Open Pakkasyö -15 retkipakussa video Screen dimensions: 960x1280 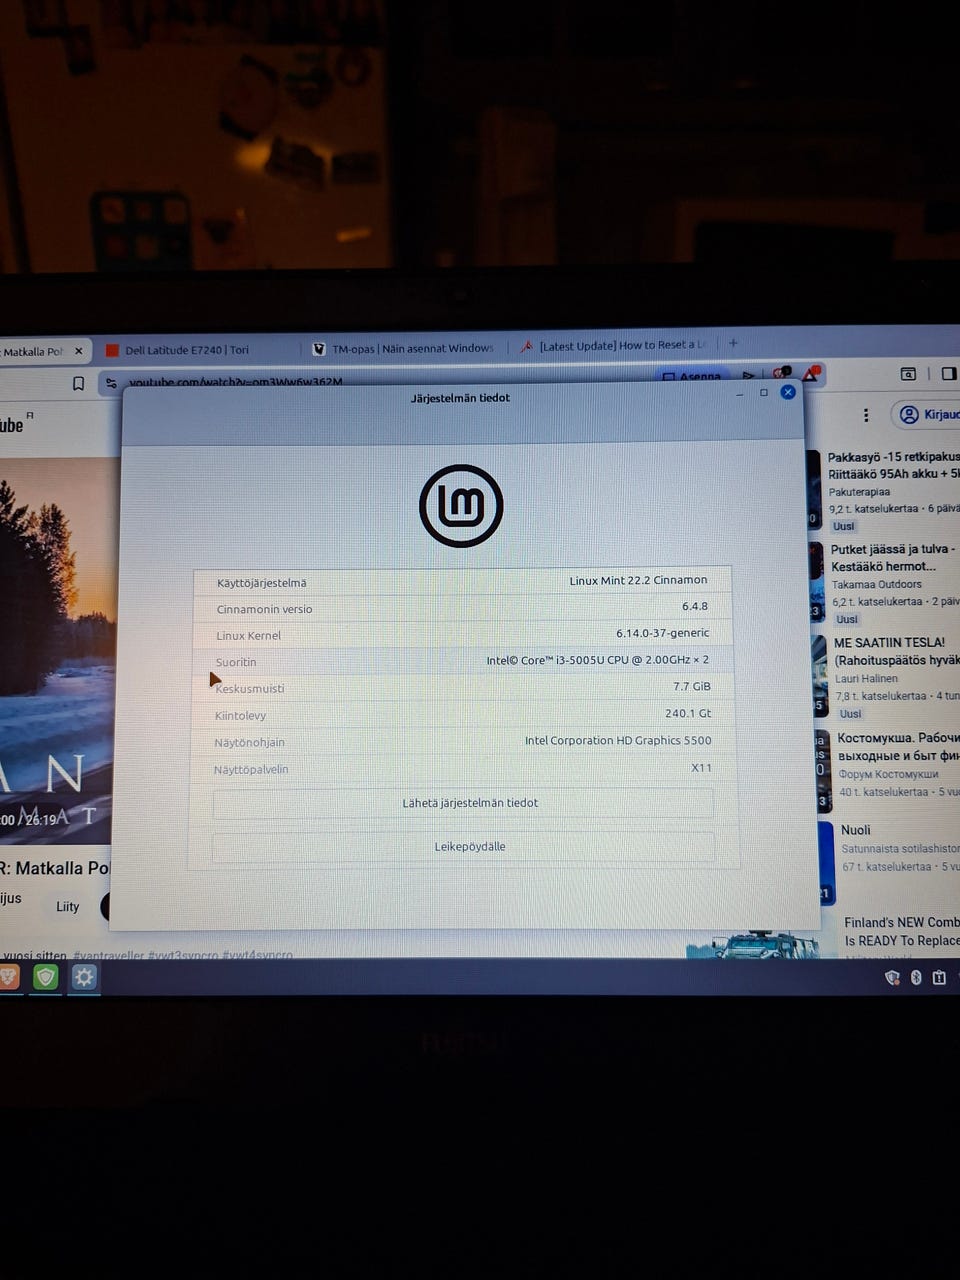tap(894, 465)
